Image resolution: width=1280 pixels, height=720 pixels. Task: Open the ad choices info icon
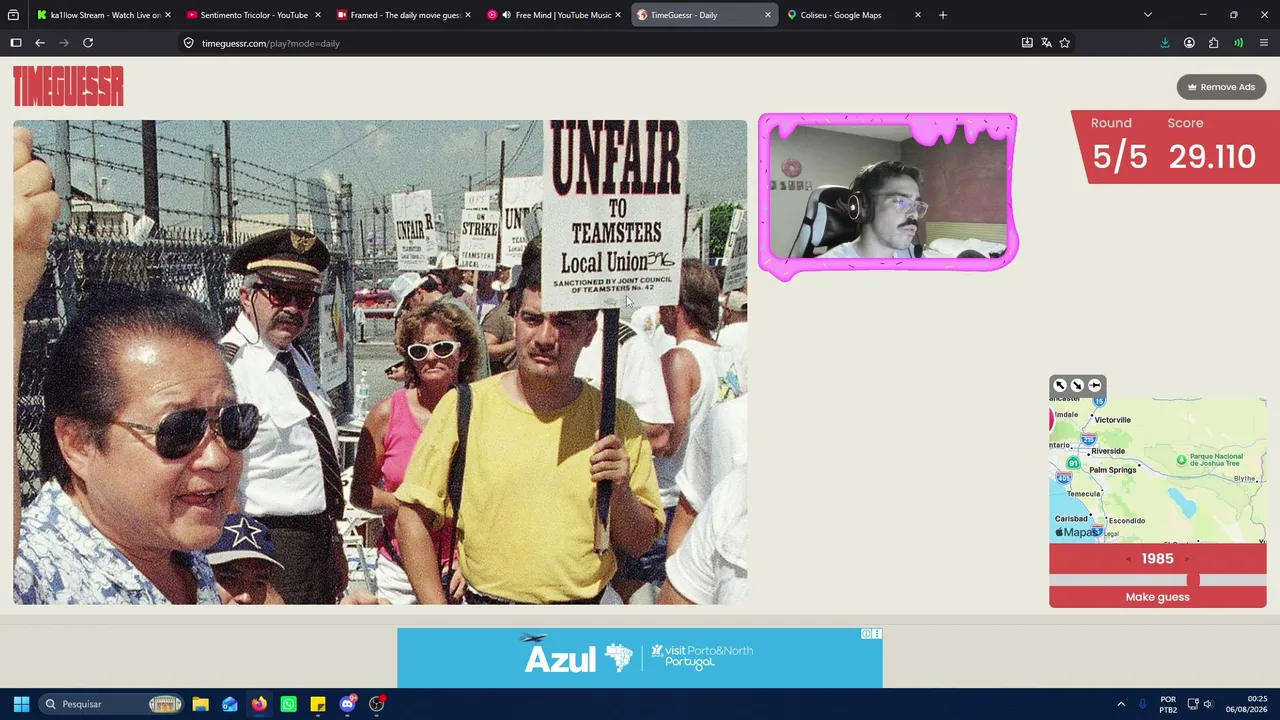click(867, 634)
